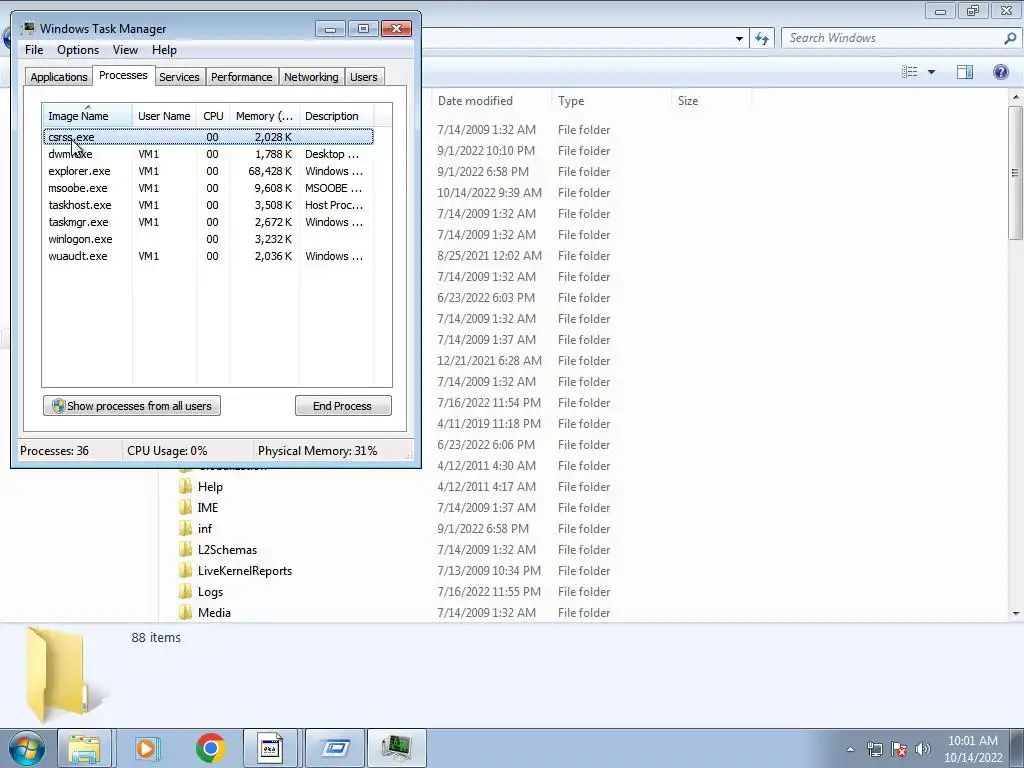
Task: Click the Explorer scrollbar thumb
Action: click(x=1016, y=172)
